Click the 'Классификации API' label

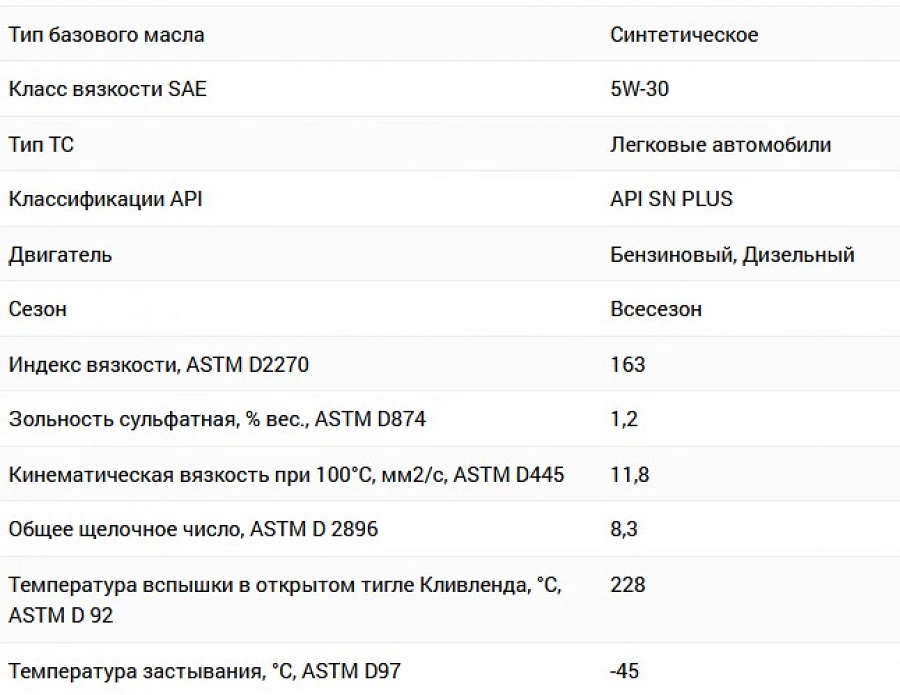click(106, 199)
